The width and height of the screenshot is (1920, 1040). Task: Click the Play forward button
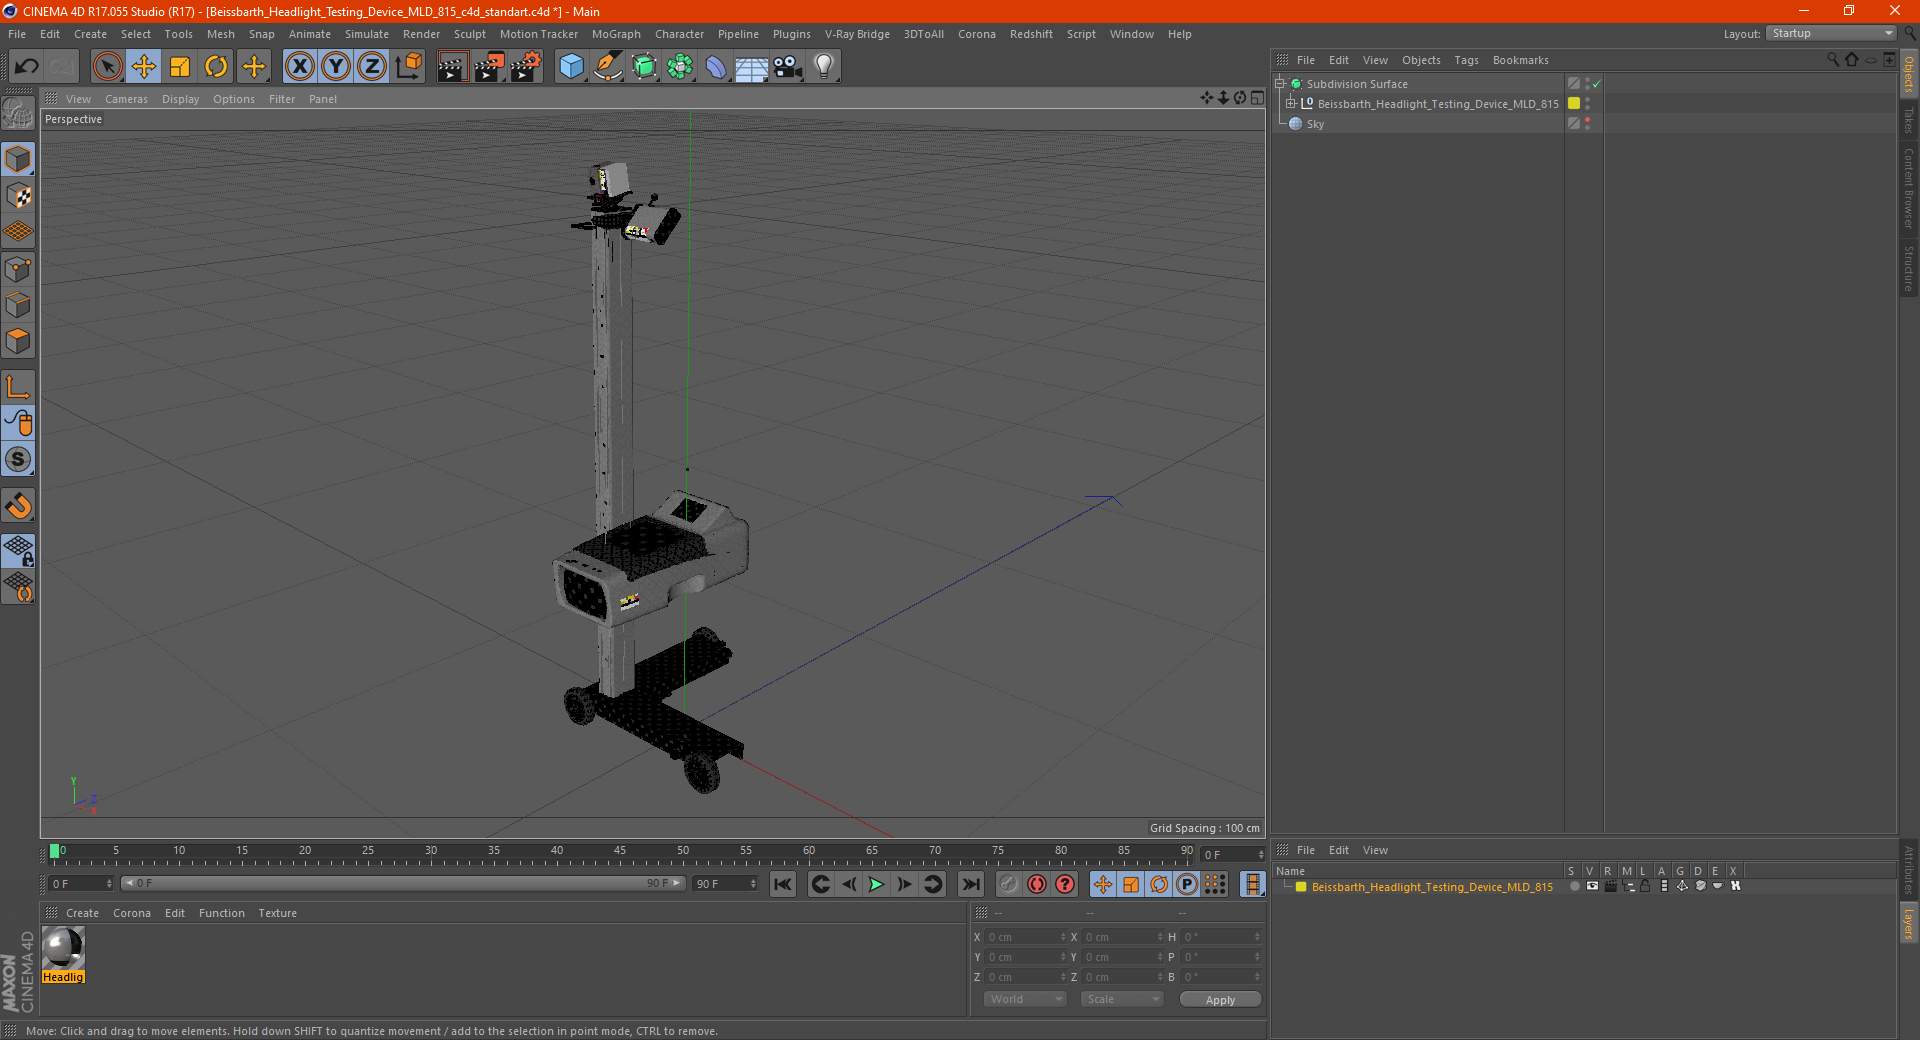click(876, 884)
